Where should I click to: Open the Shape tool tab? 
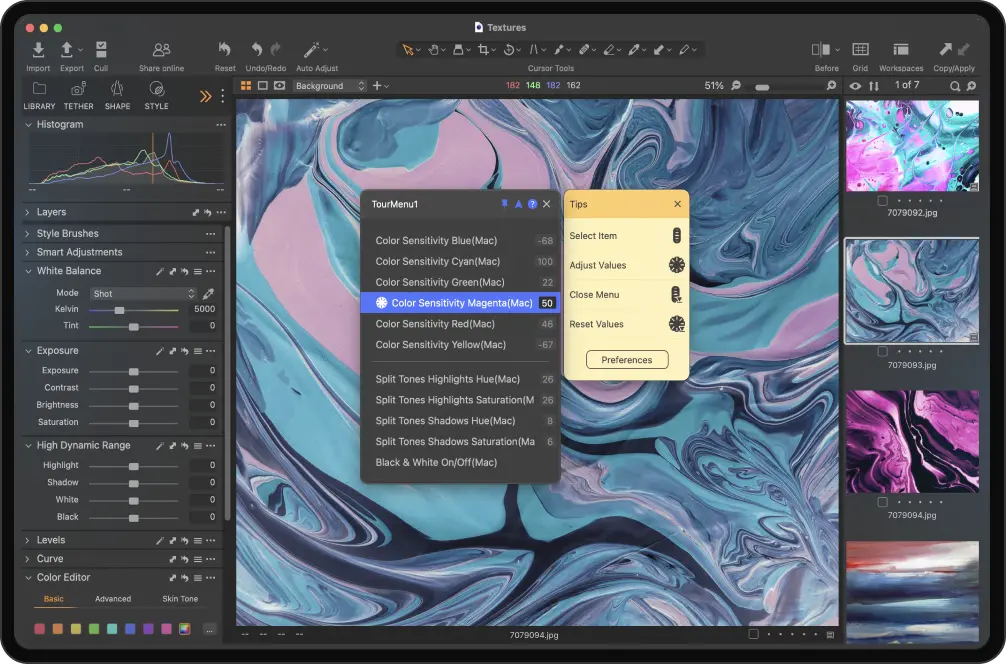tap(117, 95)
